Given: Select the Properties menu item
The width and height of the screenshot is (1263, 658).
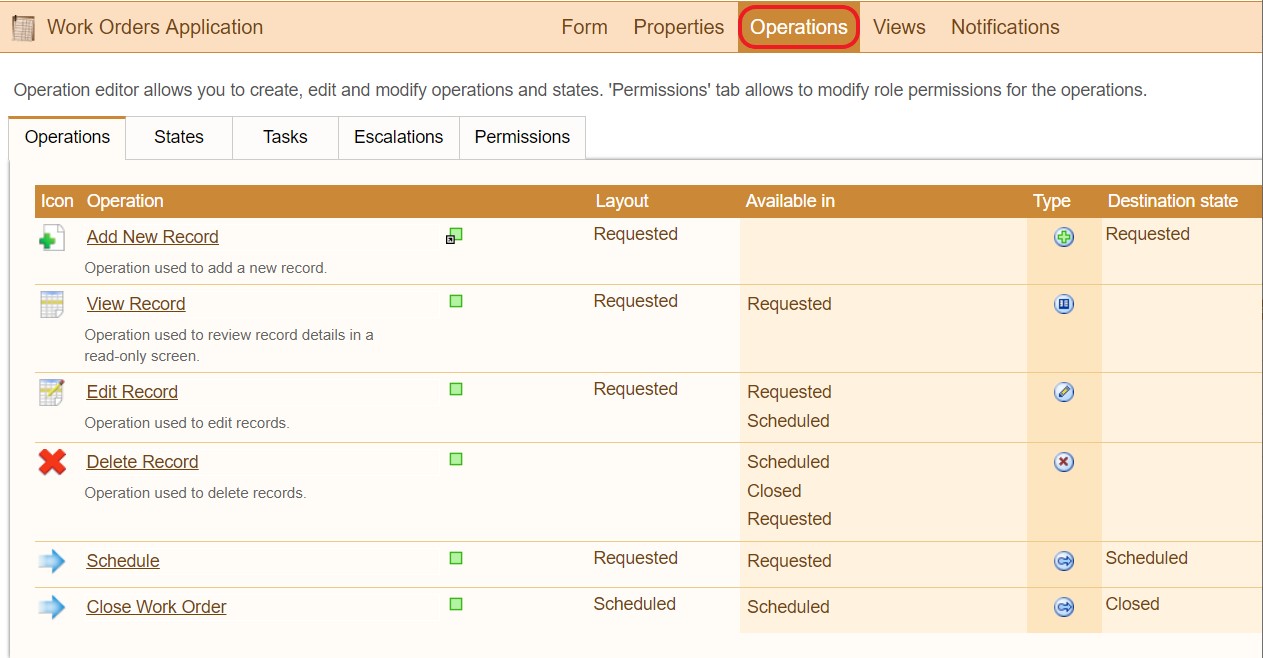Looking at the screenshot, I should (x=678, y=27).
